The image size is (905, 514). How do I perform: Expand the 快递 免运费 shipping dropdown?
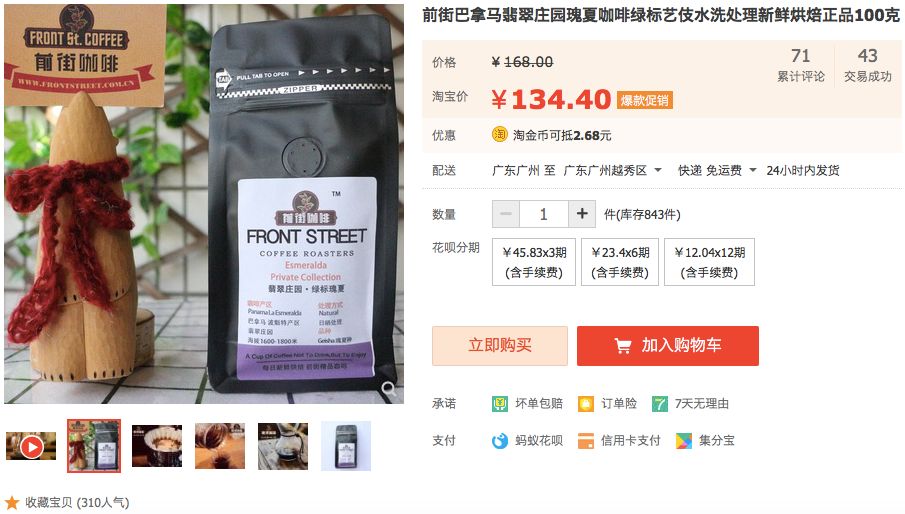tap(753, 170)
